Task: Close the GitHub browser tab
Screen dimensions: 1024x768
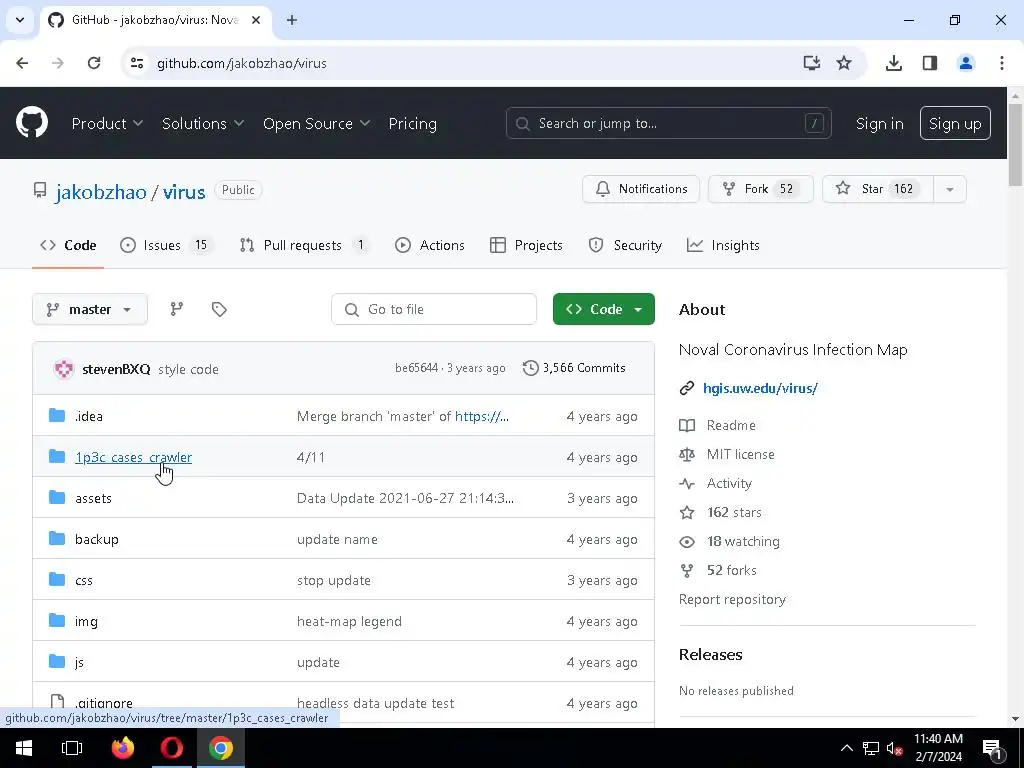Action: pyautogui.click(x=256, y=20)
